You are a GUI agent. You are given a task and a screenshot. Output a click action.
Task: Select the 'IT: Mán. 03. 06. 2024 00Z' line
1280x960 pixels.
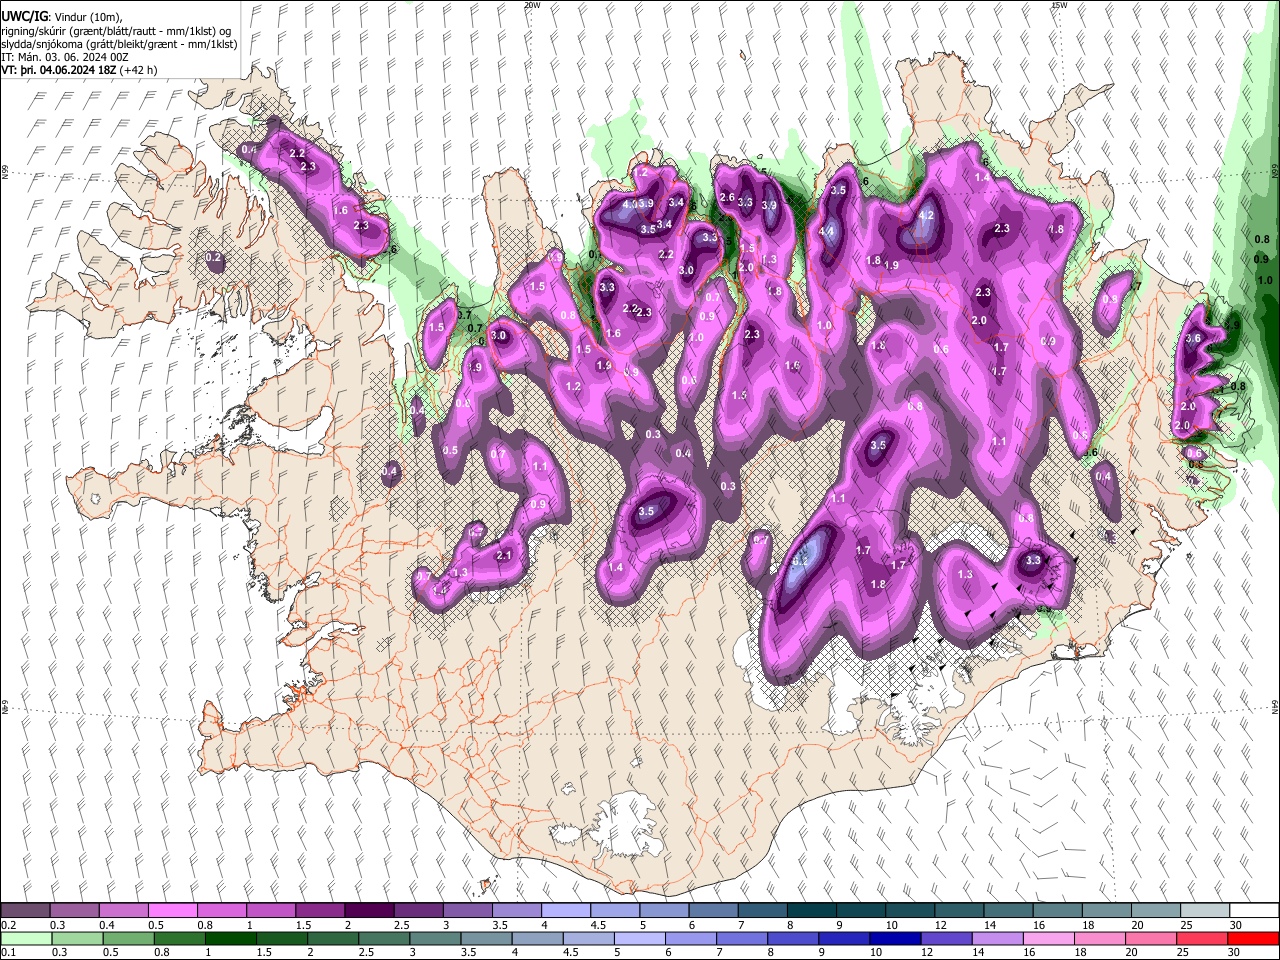coord(64,58)
